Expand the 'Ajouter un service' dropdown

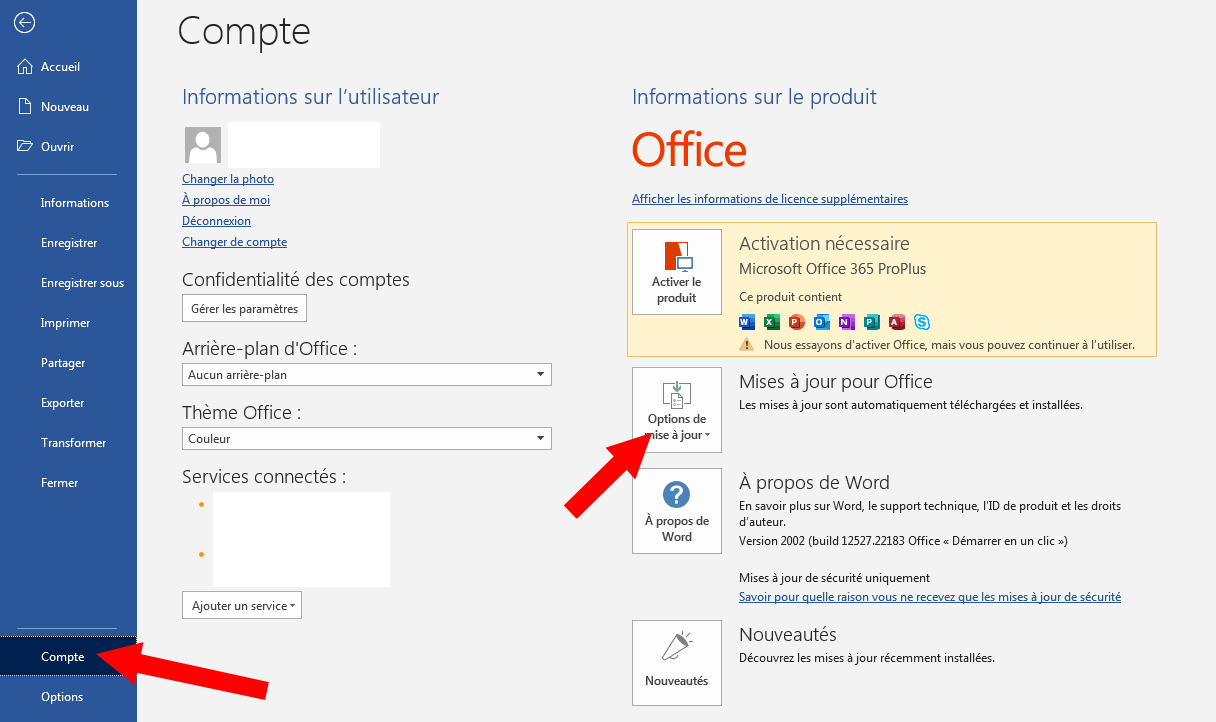tap(241, 605)
